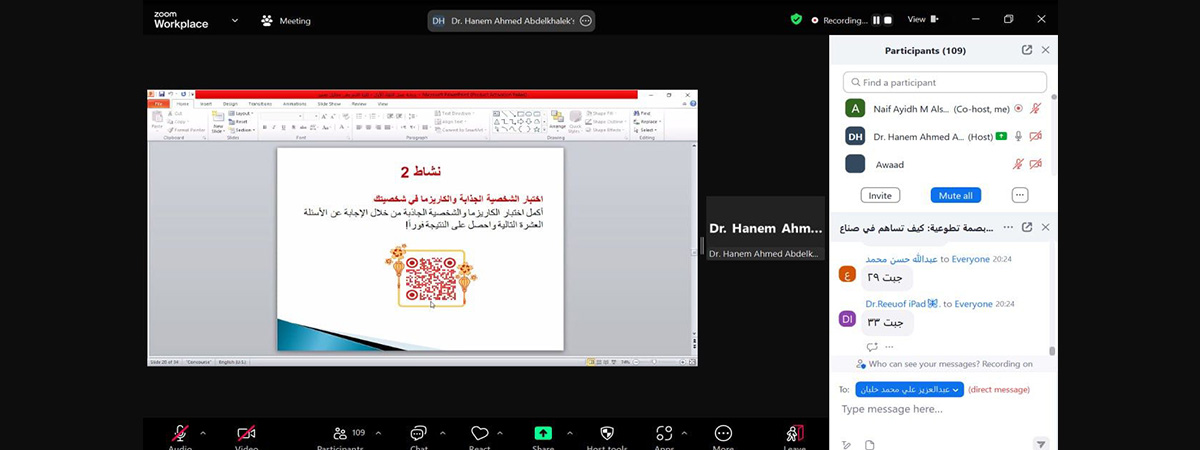This screenshot has width=1200, height=450.
Task: Expand the Share options caret
Action: (x=570, y=433)
